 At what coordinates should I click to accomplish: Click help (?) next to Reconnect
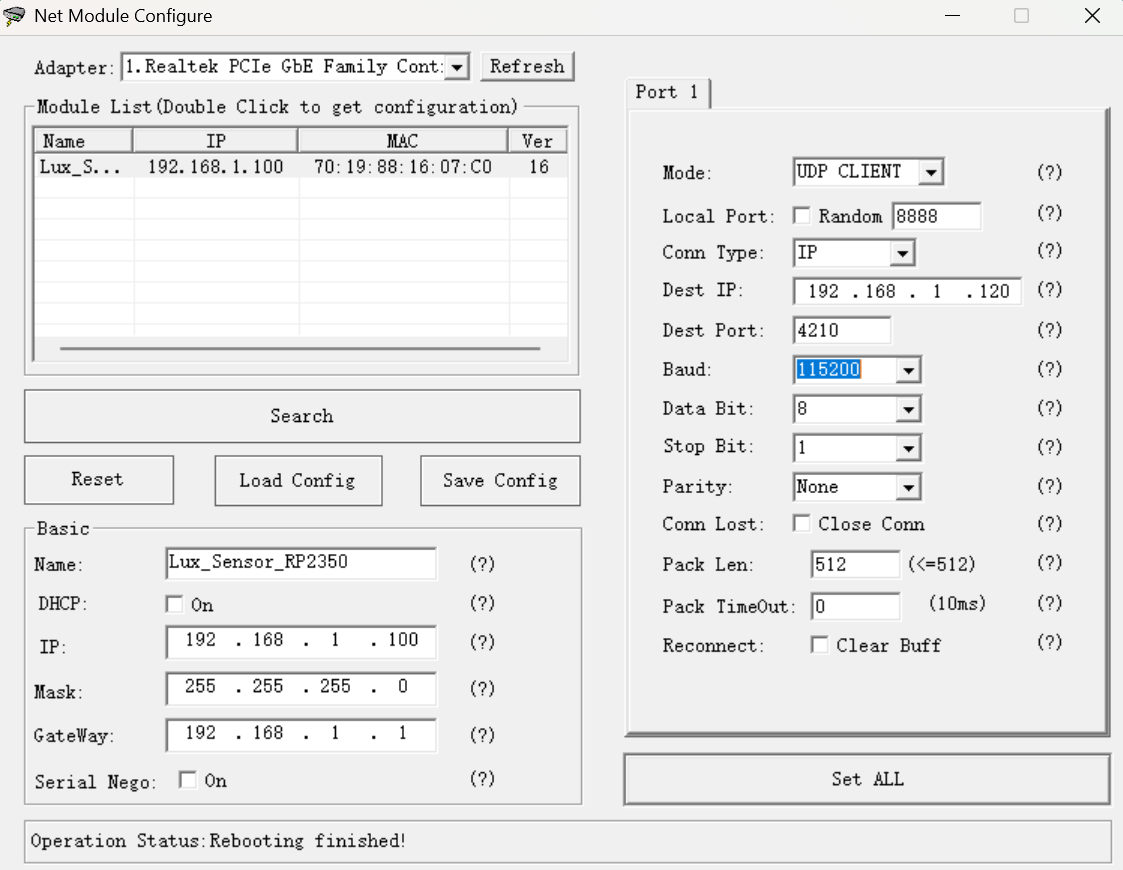tap(1049, 642)
